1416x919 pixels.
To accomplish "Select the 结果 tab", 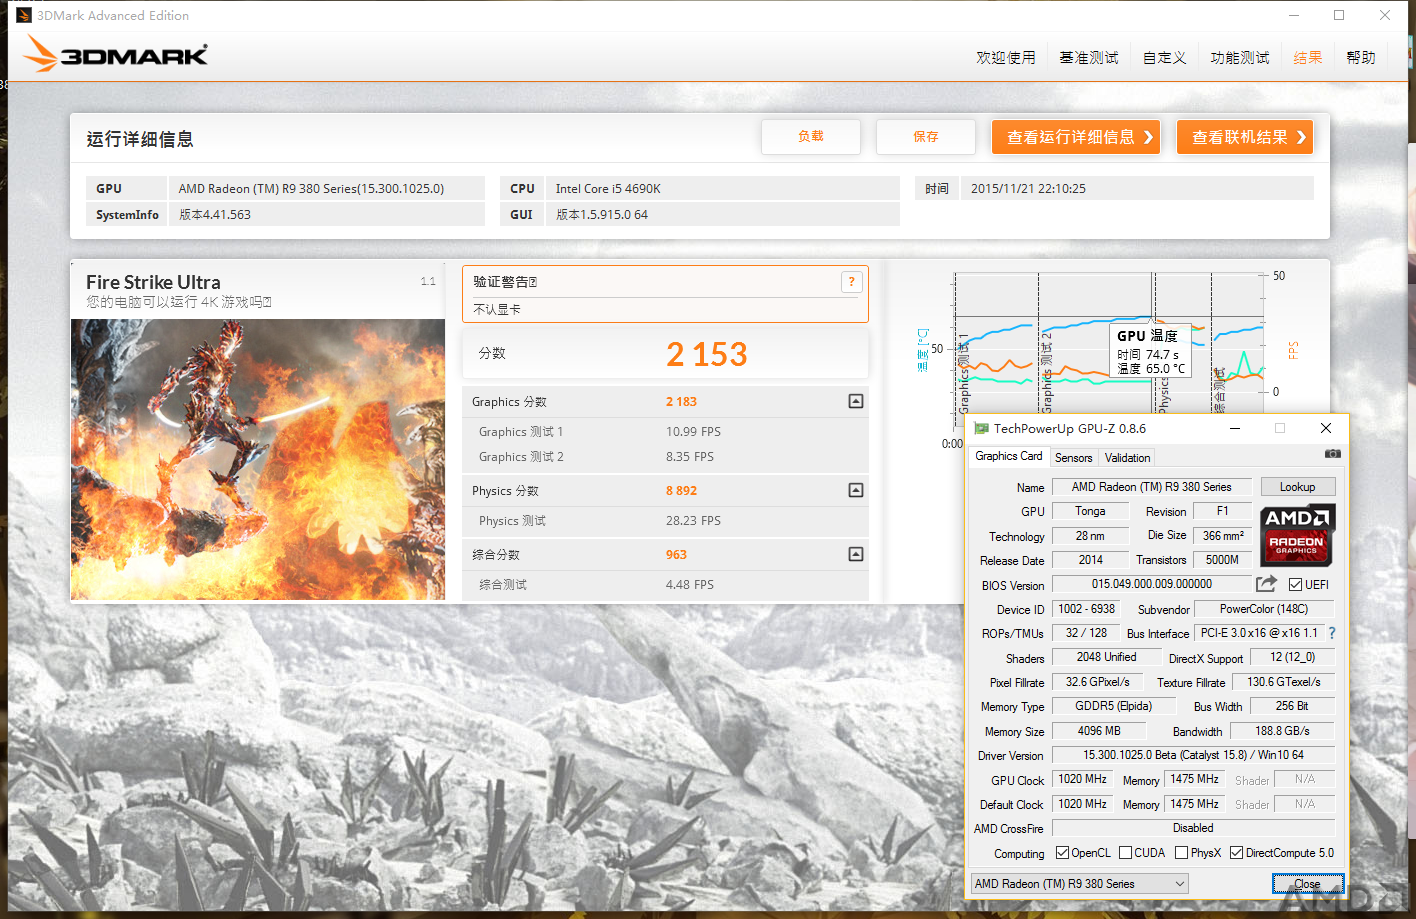I will click(x=1308, y=57).
